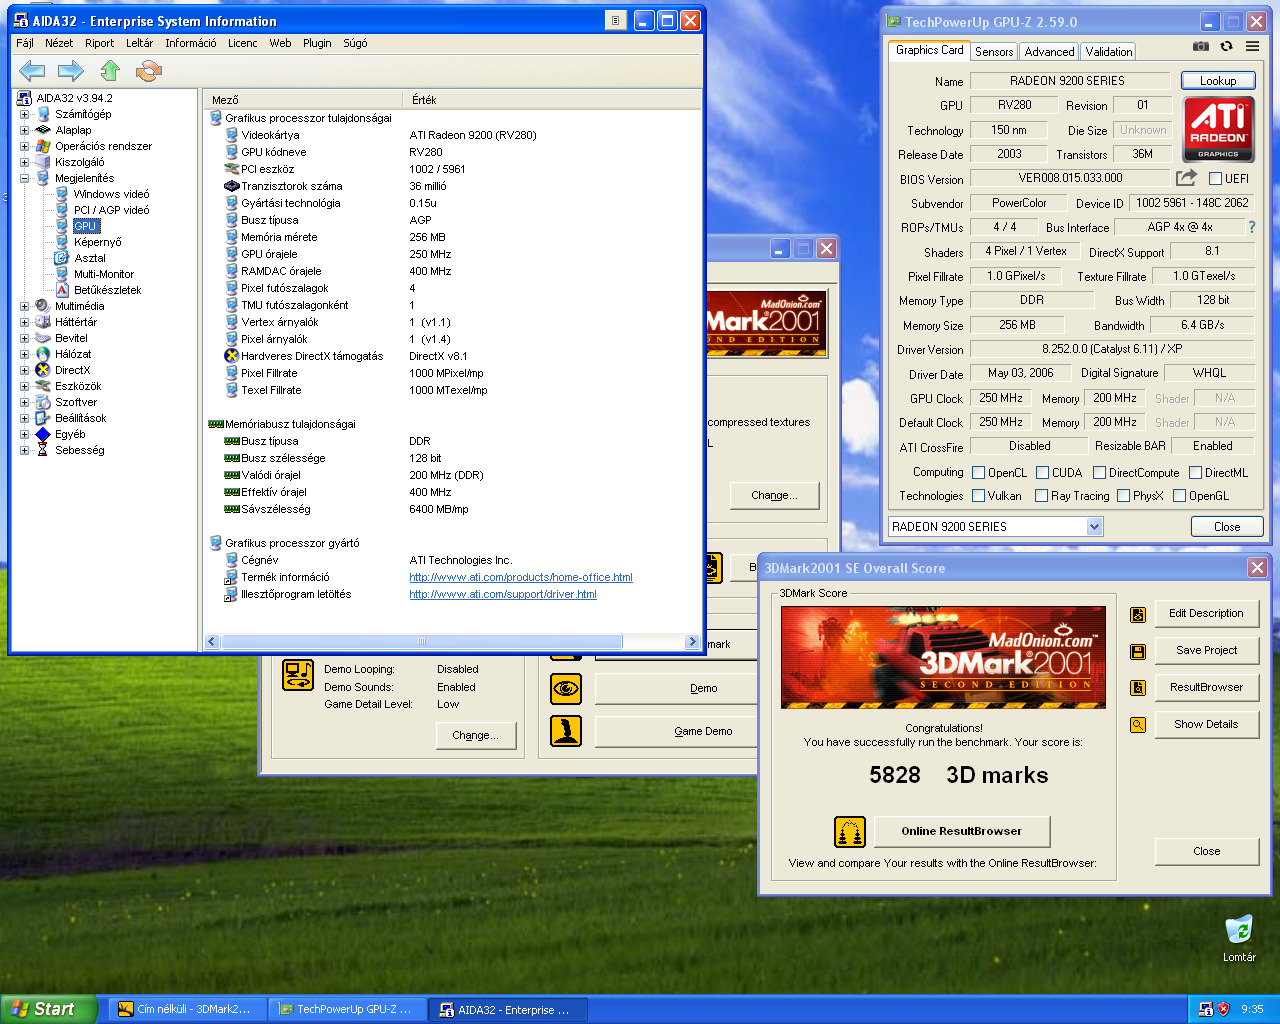Image resolution: width=1280 pixels, height=1024 pixels.
Task: Toggle the UEFI checkbox
Action: [x=1215, y=179]
